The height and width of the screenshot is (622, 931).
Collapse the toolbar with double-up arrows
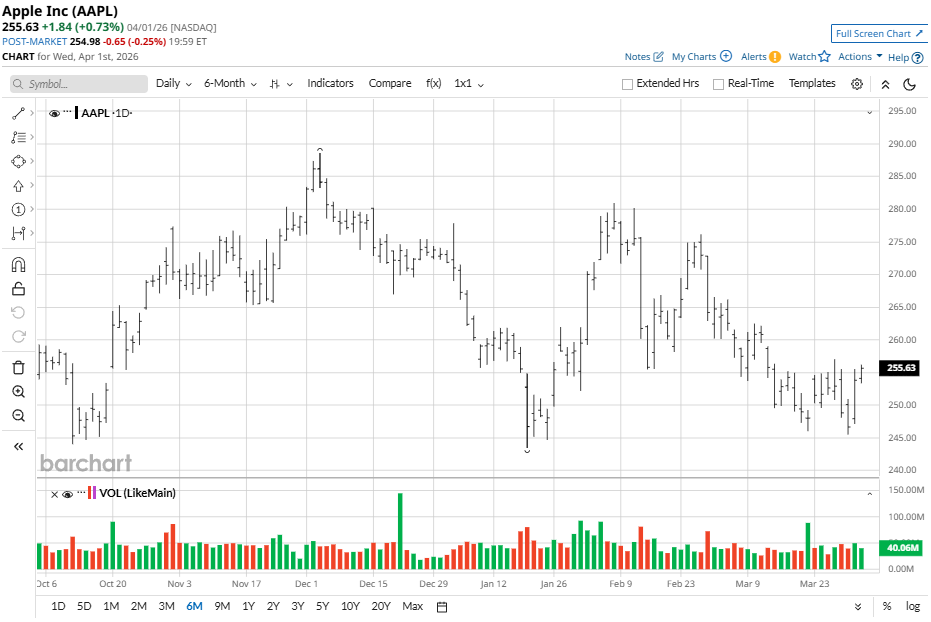click(885, 84)
